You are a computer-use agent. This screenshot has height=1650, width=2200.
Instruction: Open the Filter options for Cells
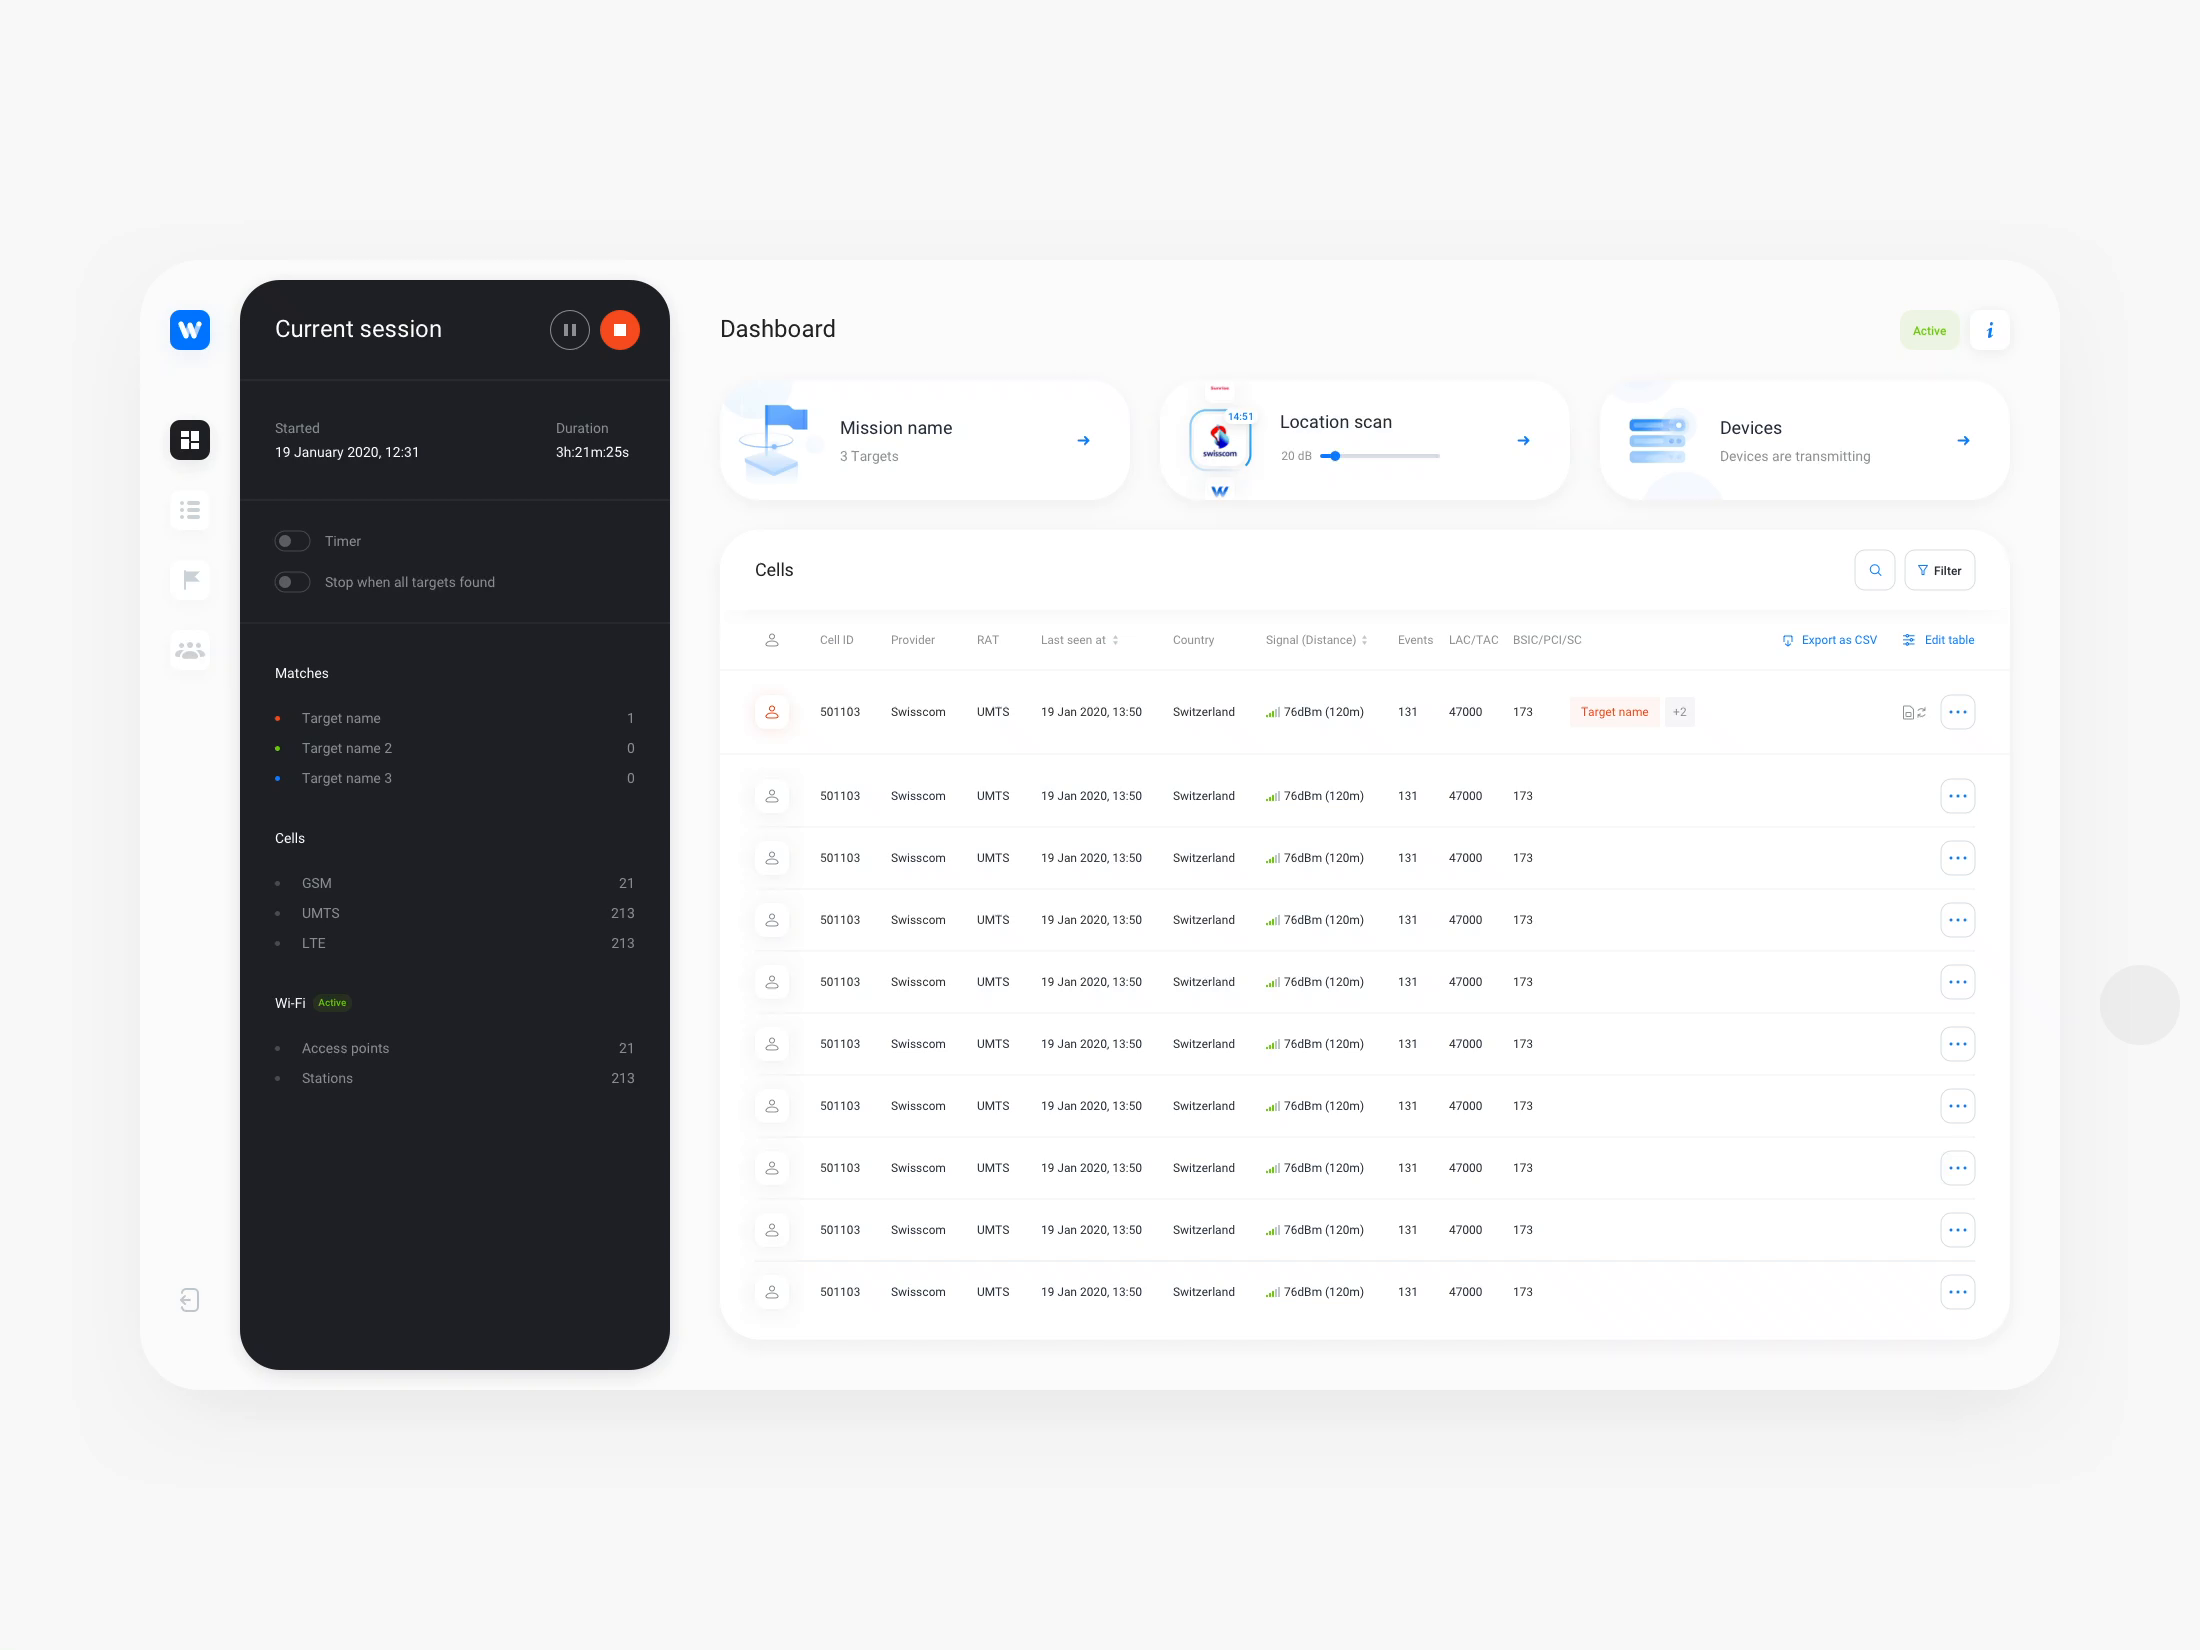coord(1940,570)
